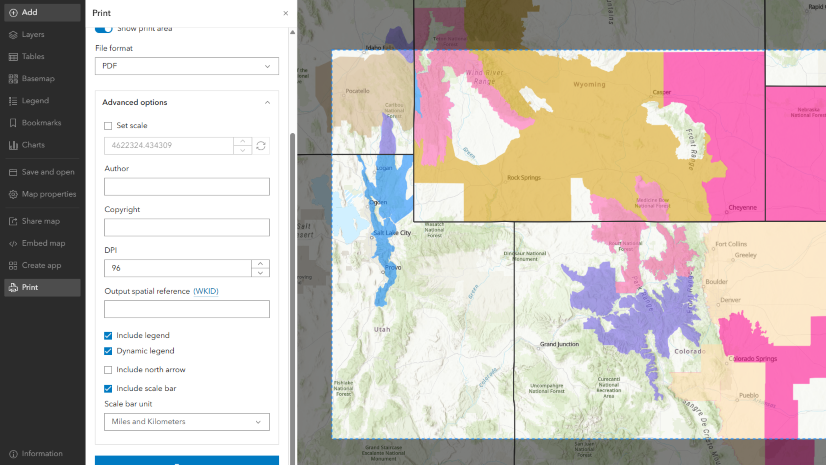Click the scrollbar up arrow in Print panel
Screen dimensions: 826x465
292,32
